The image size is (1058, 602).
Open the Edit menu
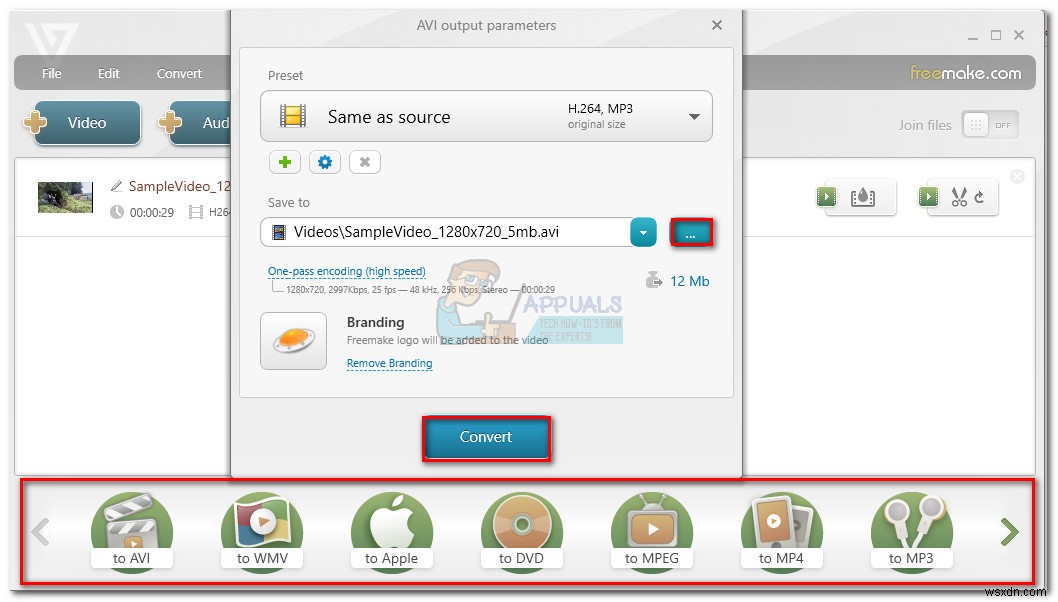click(109, 74)
